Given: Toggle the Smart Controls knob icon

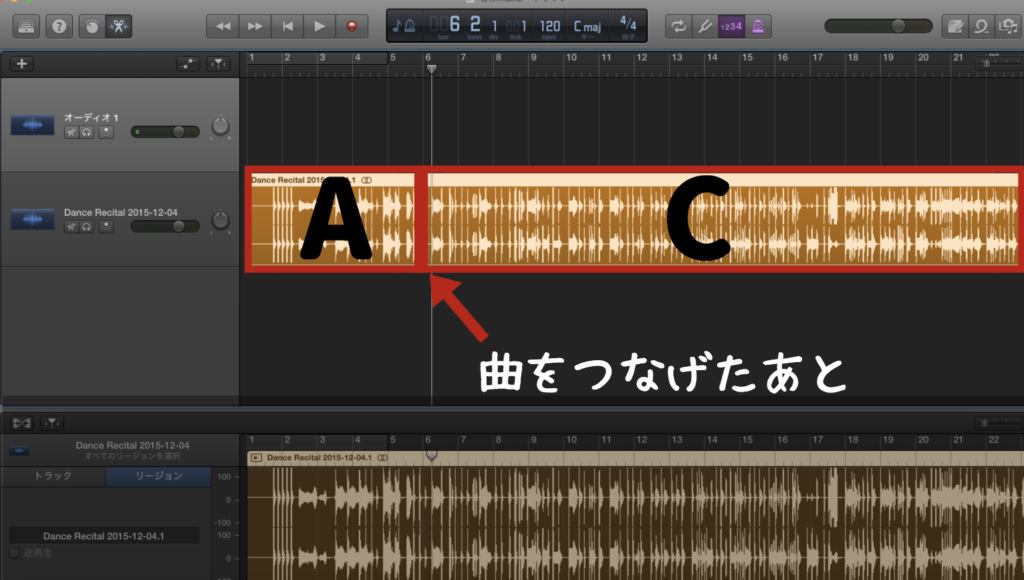Looking at the screenshot, I should point(92,26).
